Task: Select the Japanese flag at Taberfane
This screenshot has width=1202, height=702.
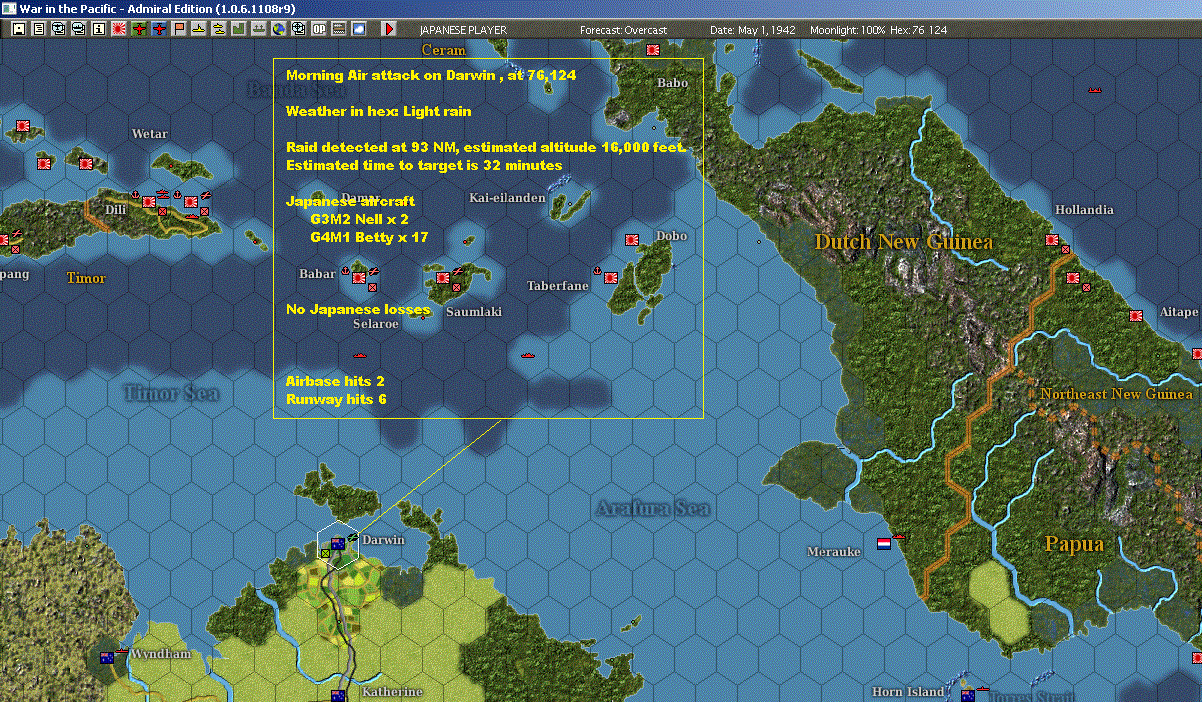Action: click(611, 277)
